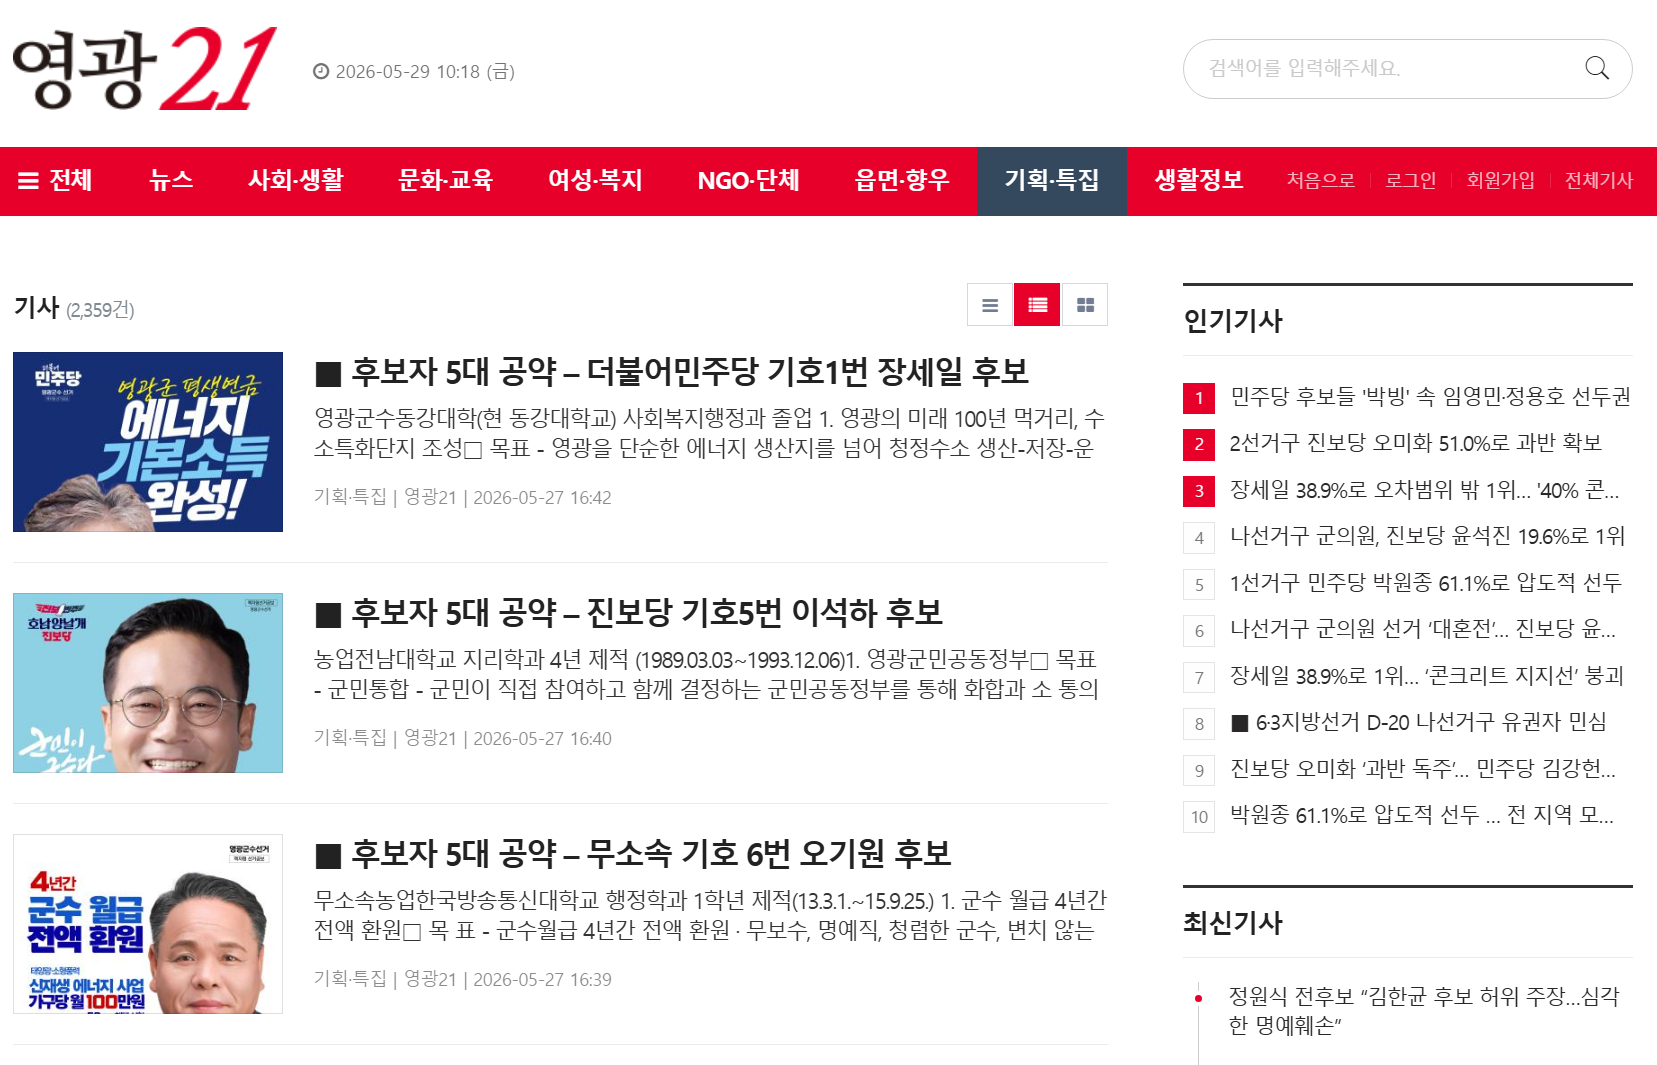Select the summary list view icon
Screen dimensions: 1657x1065
tap(1037, 305)
